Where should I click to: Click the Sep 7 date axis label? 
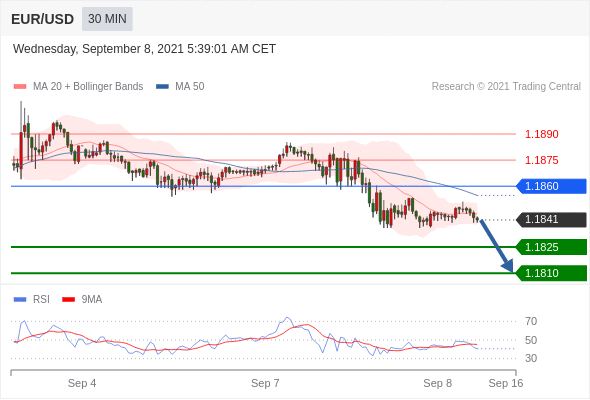point(265,383)
